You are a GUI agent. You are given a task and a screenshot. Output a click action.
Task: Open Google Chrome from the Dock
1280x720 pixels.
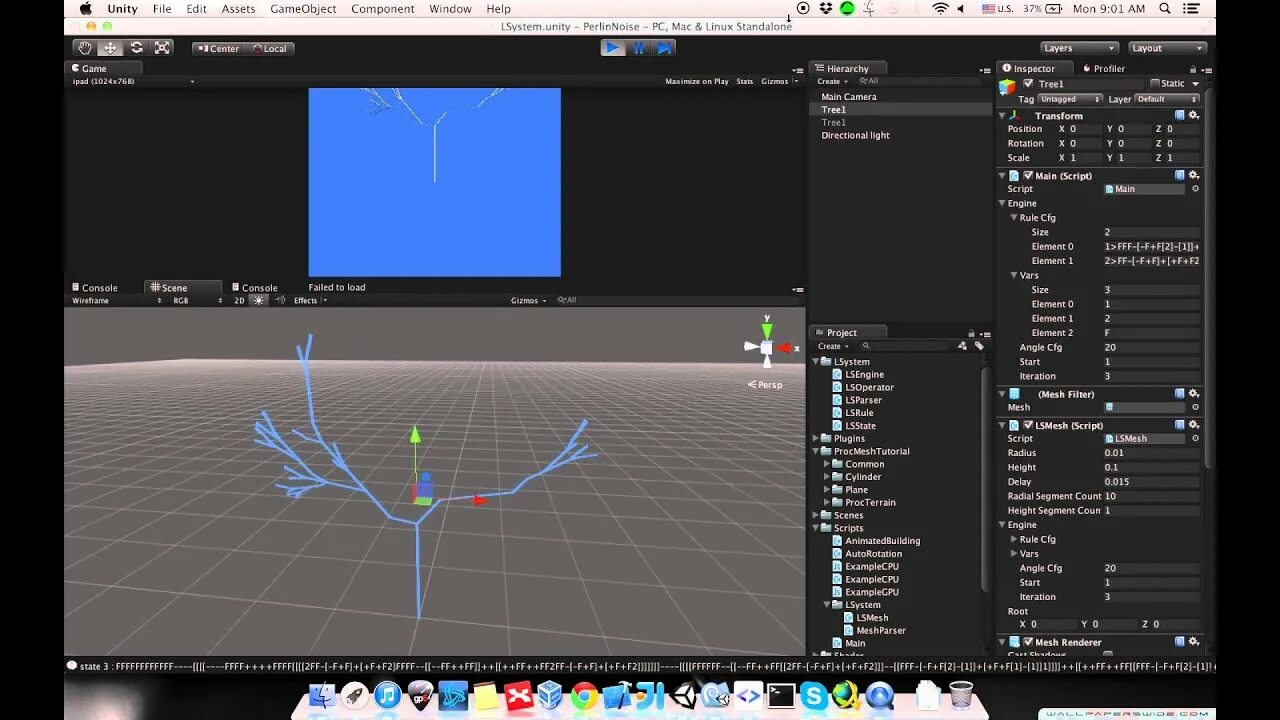pos(584,695)
